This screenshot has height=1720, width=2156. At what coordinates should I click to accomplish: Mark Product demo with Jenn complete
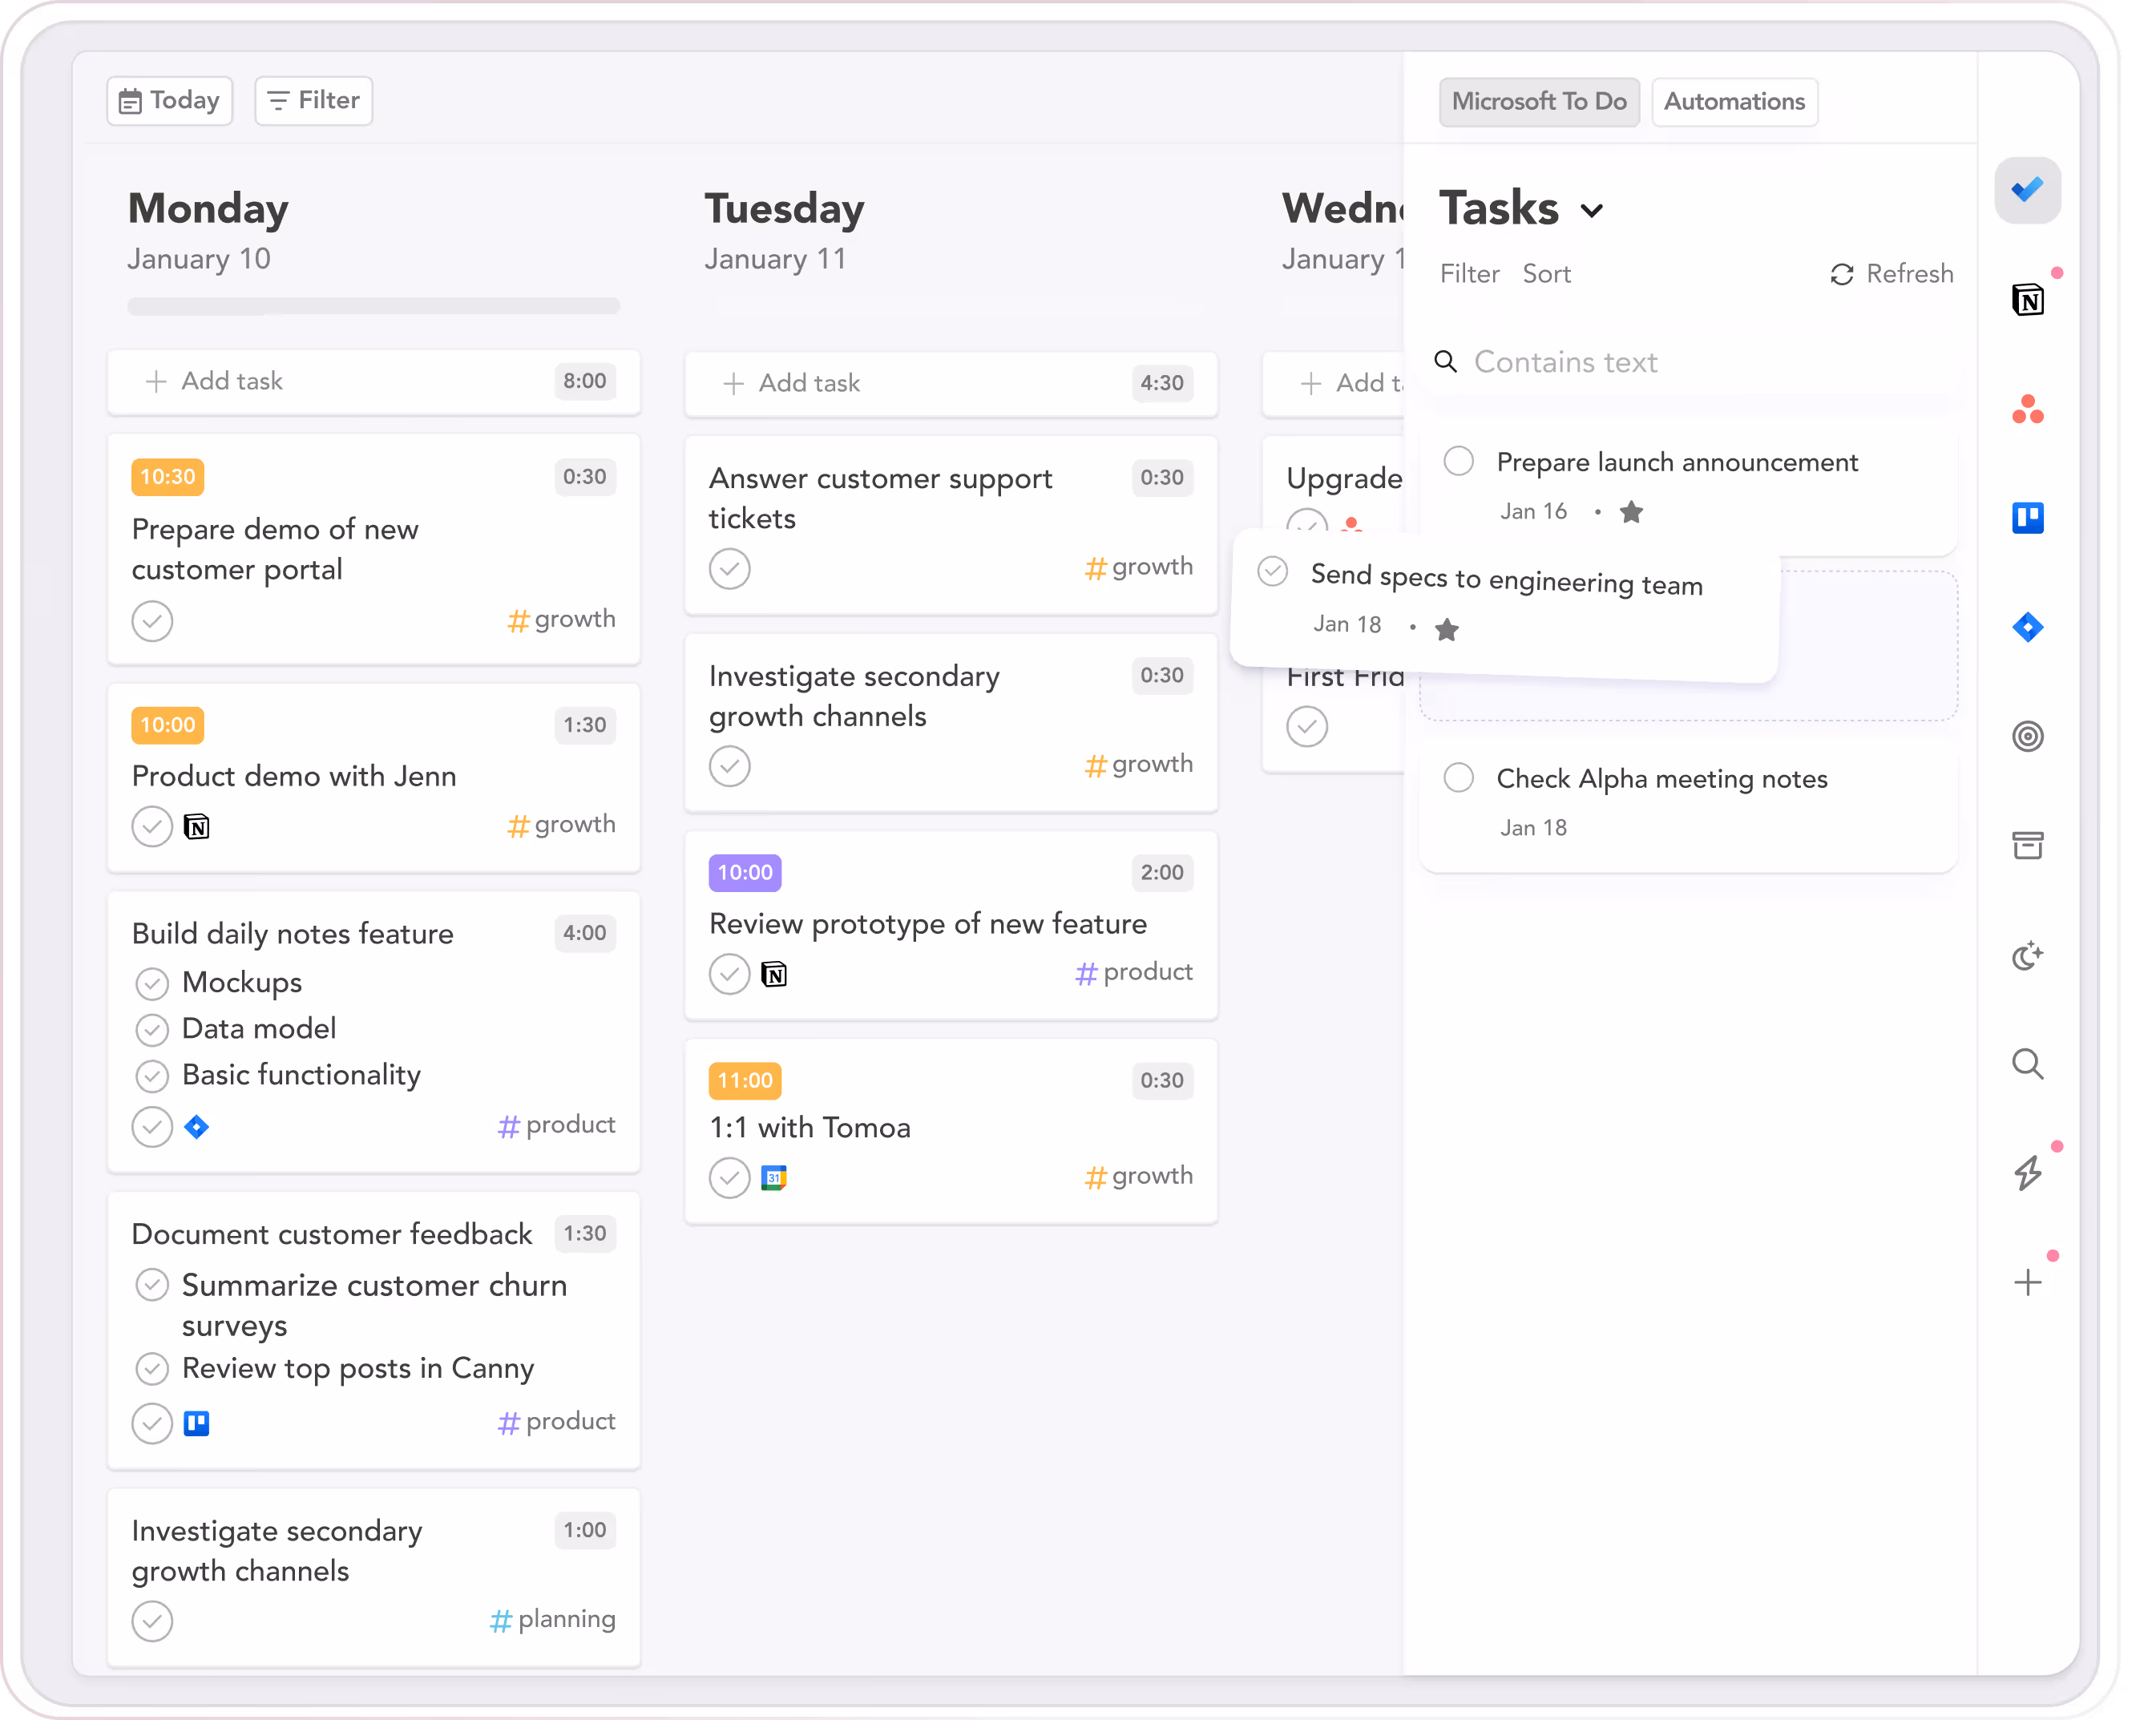pos(152,827)
